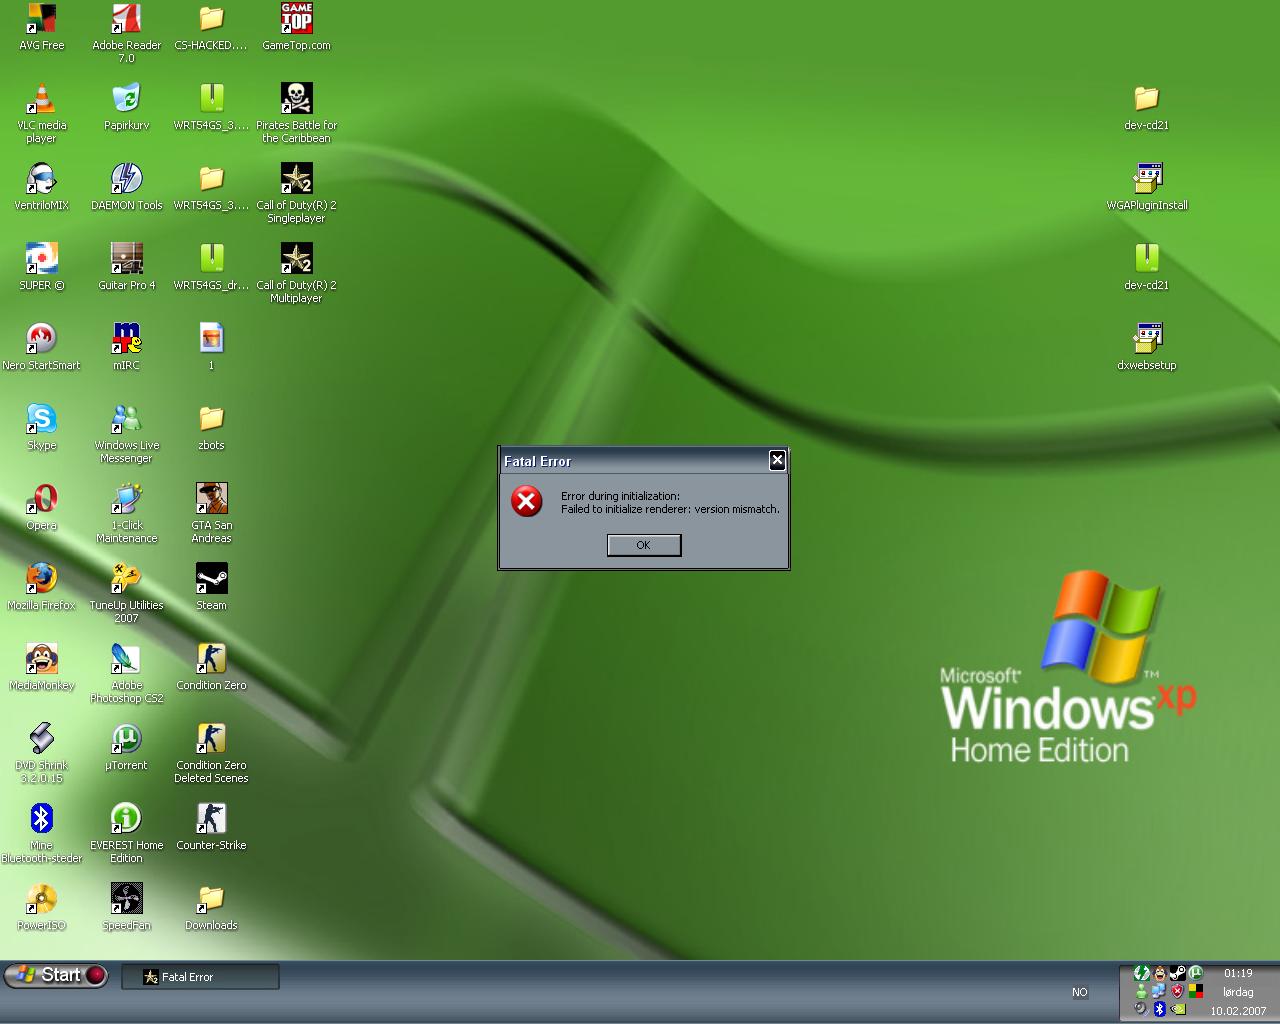Select the PowerISO icon
This screenshot has width=1280, height=1024.
point(41,908)
